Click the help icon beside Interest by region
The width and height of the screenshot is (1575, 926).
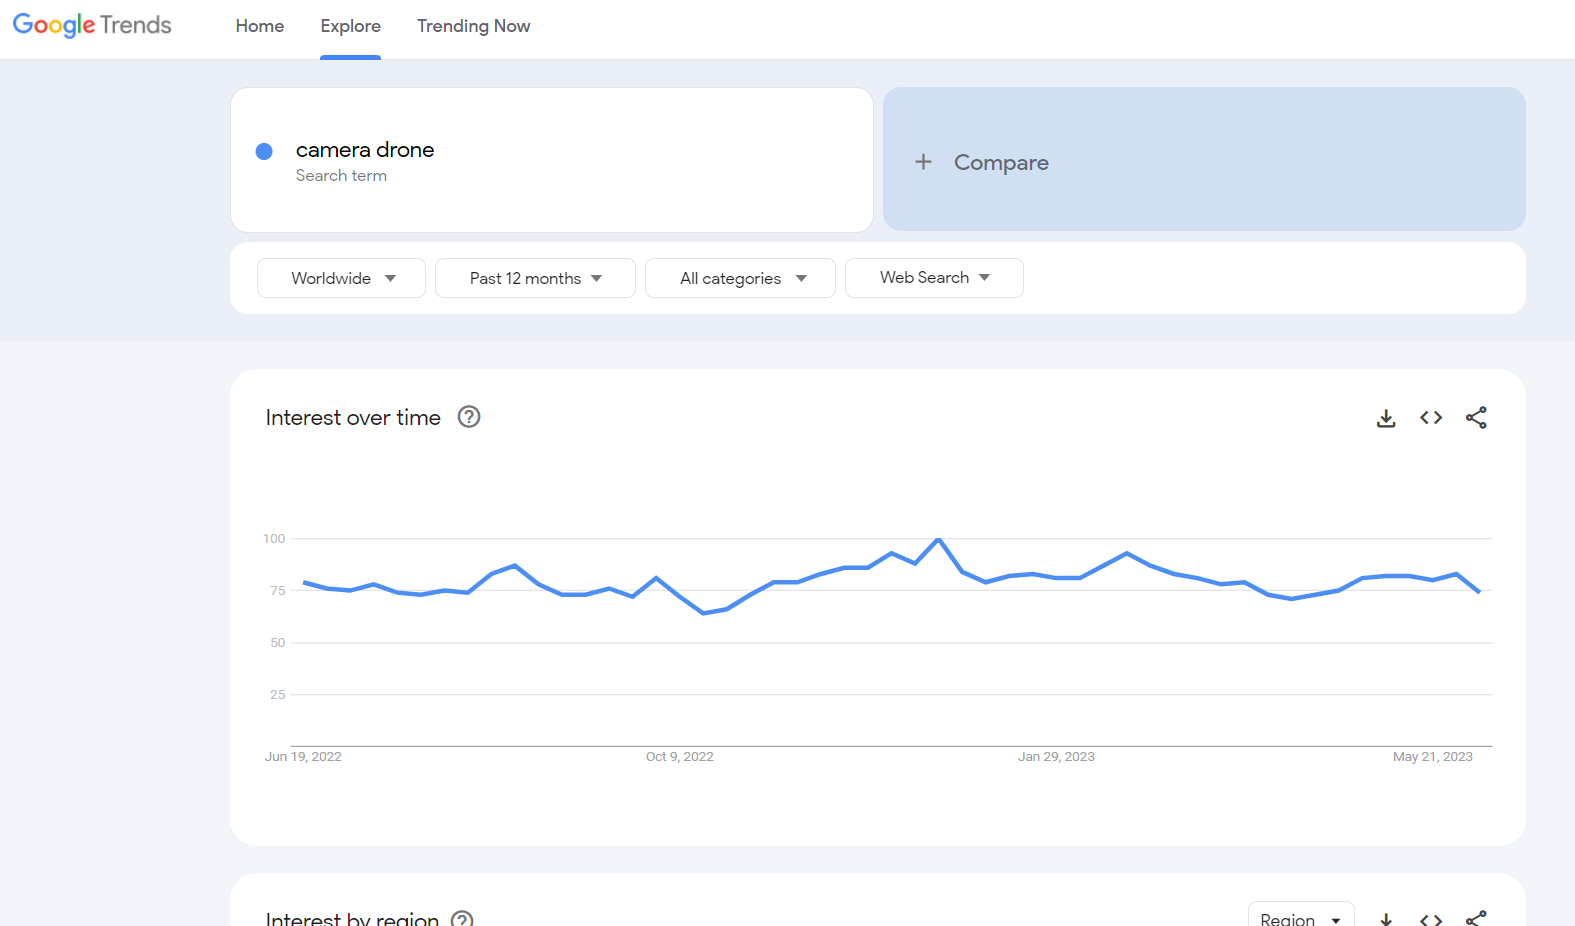click(462, 919)
